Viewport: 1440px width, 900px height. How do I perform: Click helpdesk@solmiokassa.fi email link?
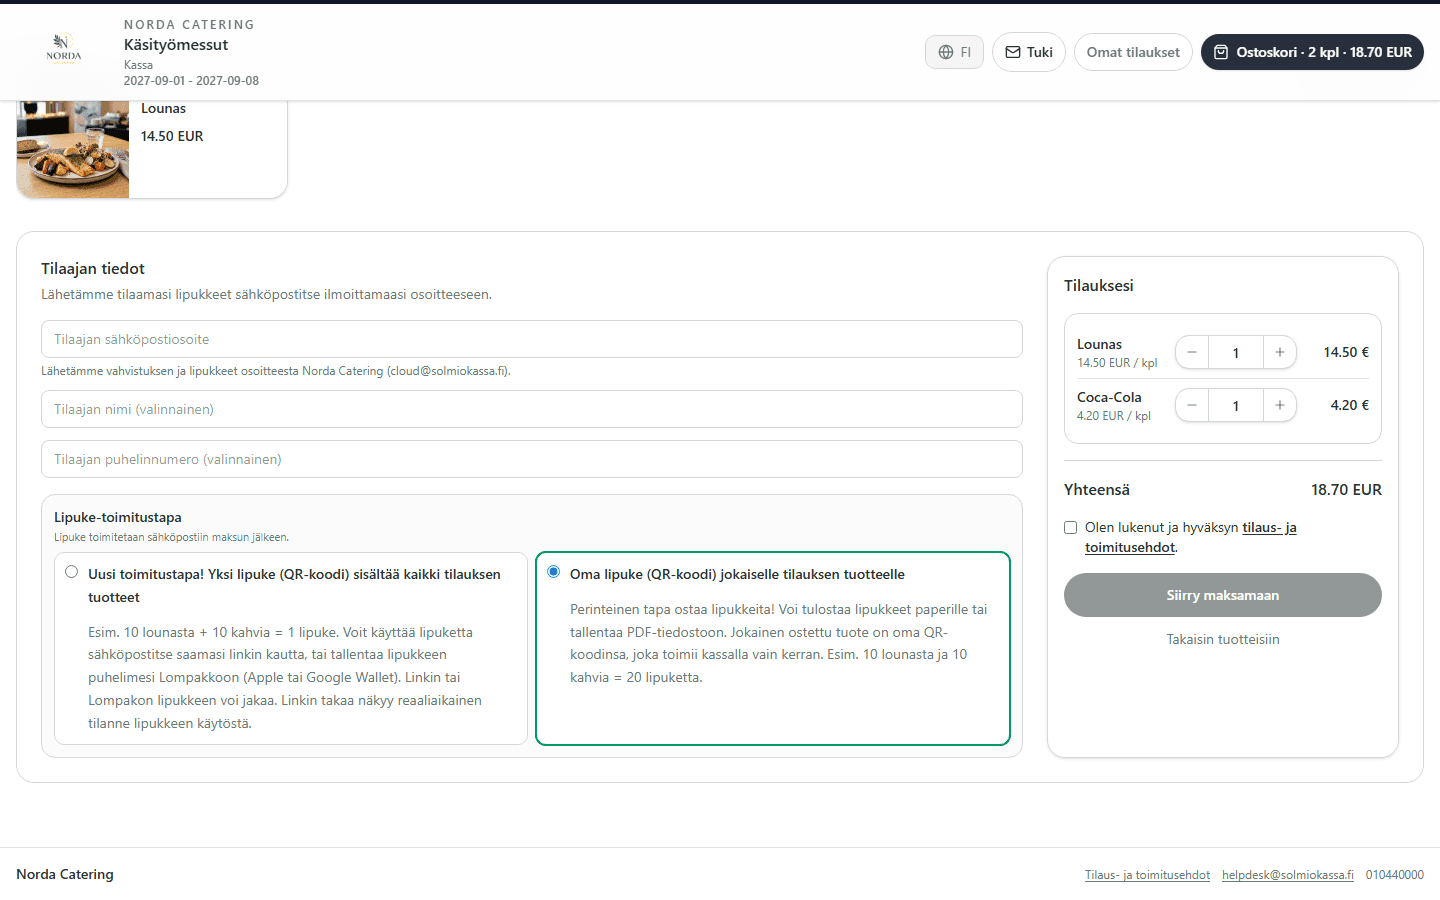(1288, 875)
